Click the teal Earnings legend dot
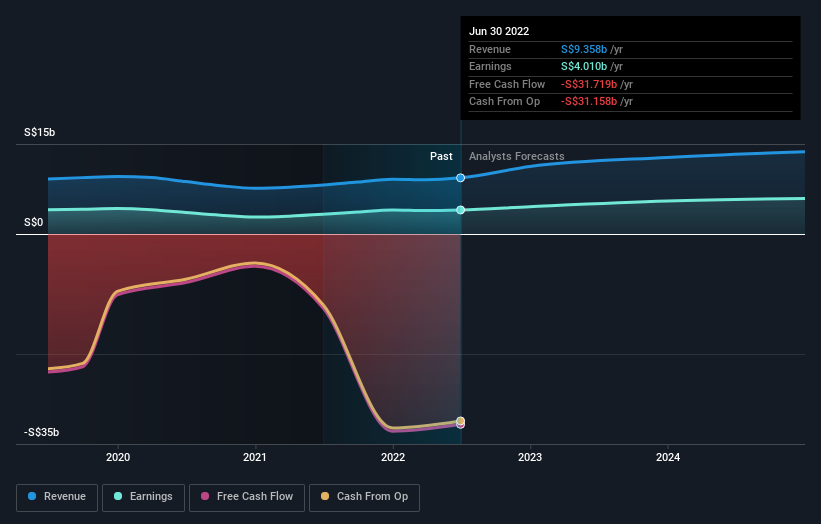This screenshot has height=524, width=821. (x=118, y=496)
